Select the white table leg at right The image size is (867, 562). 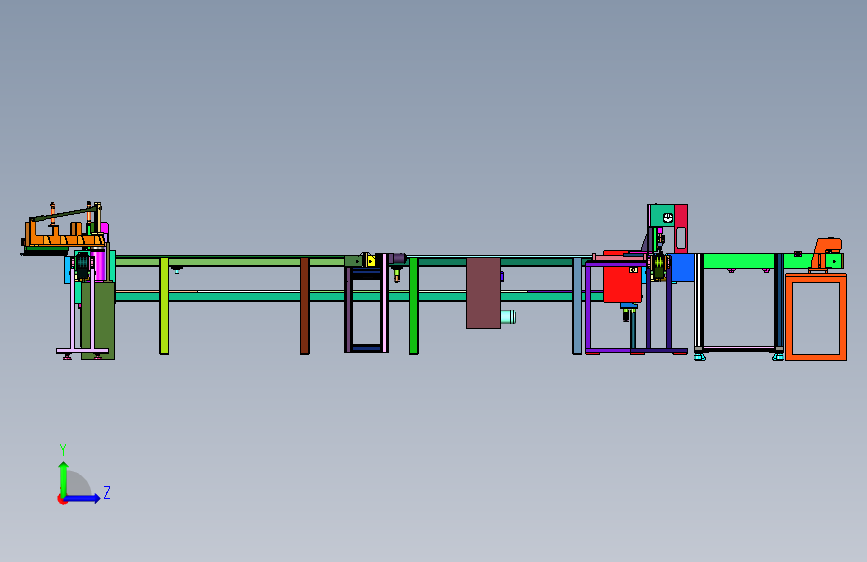[x=699, y=301]
